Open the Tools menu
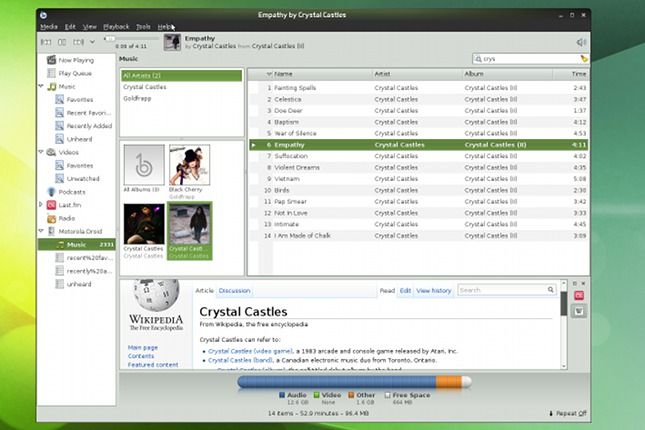The image size is (645, 430). click(143, 27)
